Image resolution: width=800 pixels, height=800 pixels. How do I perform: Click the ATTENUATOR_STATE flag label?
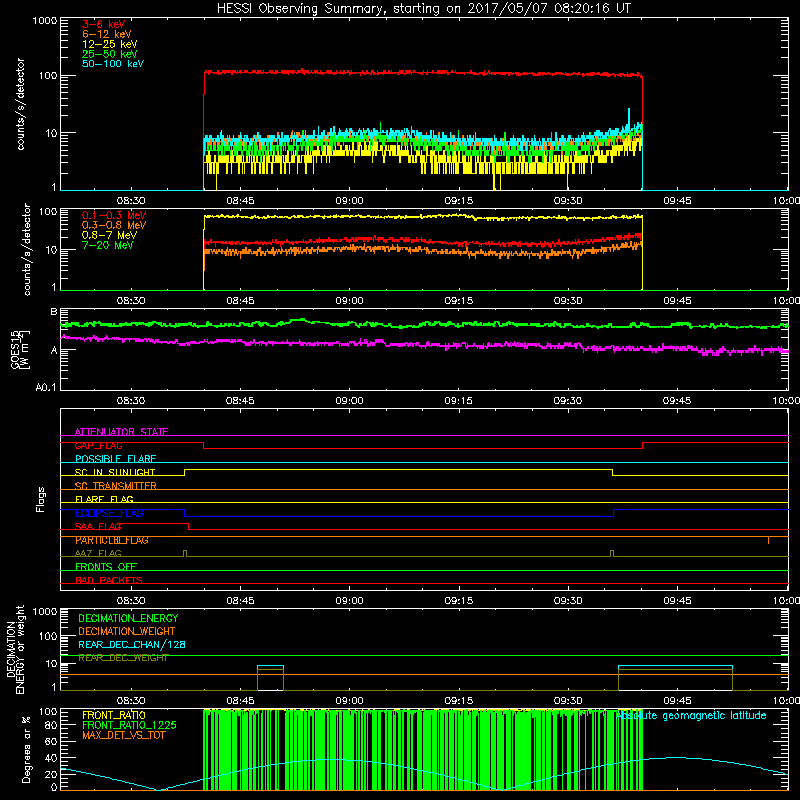[121, 432]
